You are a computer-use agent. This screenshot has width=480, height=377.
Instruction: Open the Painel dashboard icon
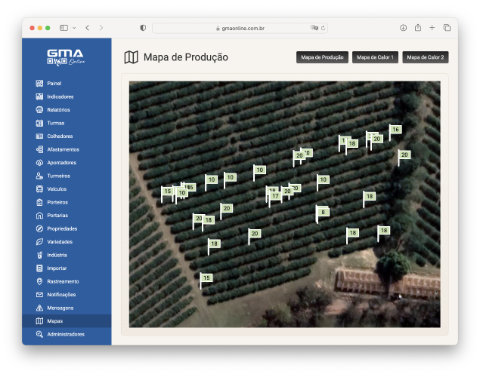click(x=39, y=83)
